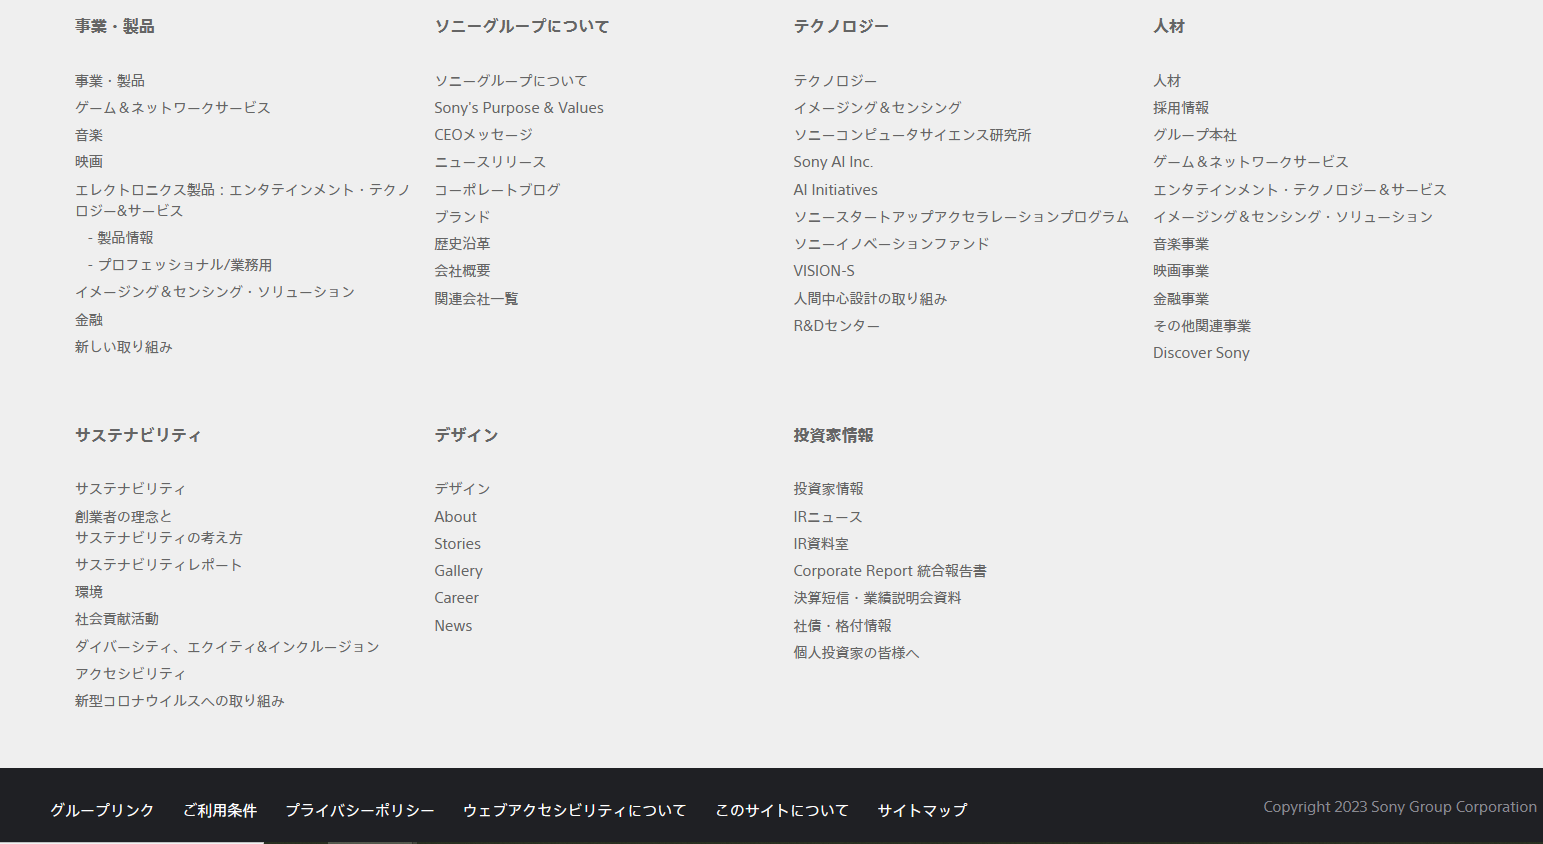Visit the VISION-S page

(823, 271)
